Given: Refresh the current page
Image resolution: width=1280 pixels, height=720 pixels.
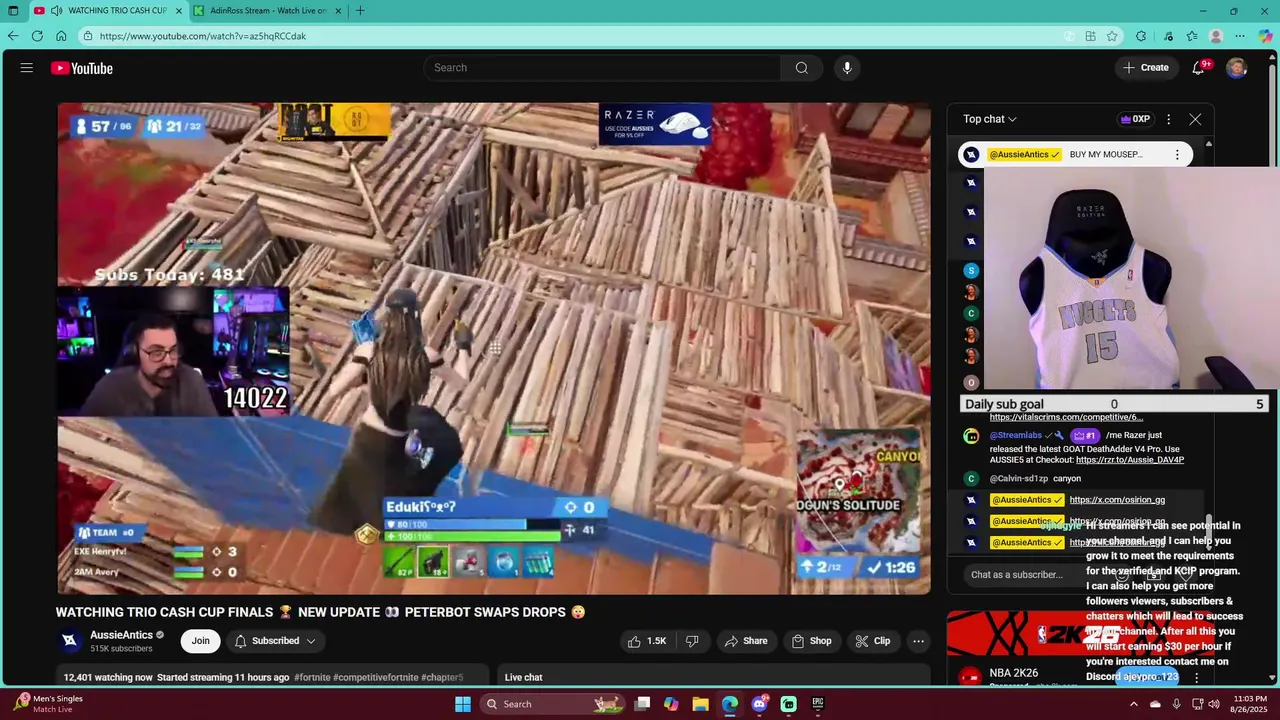Looking at the screenshot, I should click(x=37, y=36).
